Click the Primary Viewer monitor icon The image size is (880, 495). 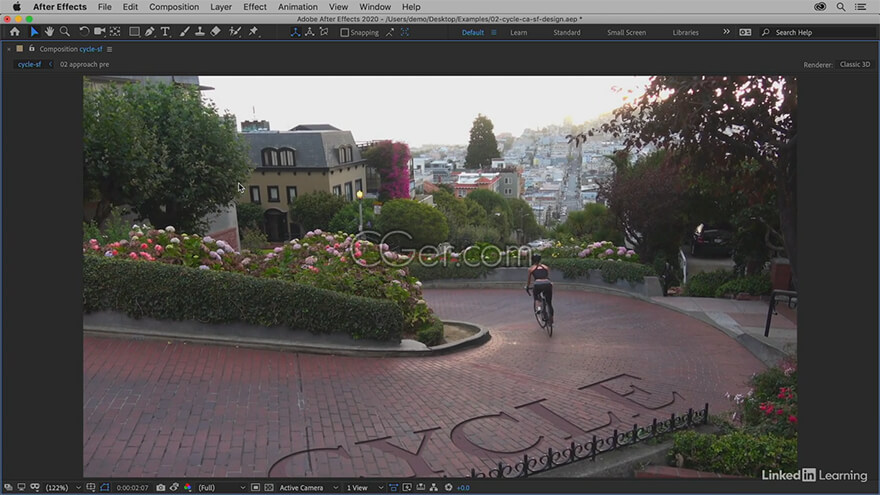[x=21, y=487]
